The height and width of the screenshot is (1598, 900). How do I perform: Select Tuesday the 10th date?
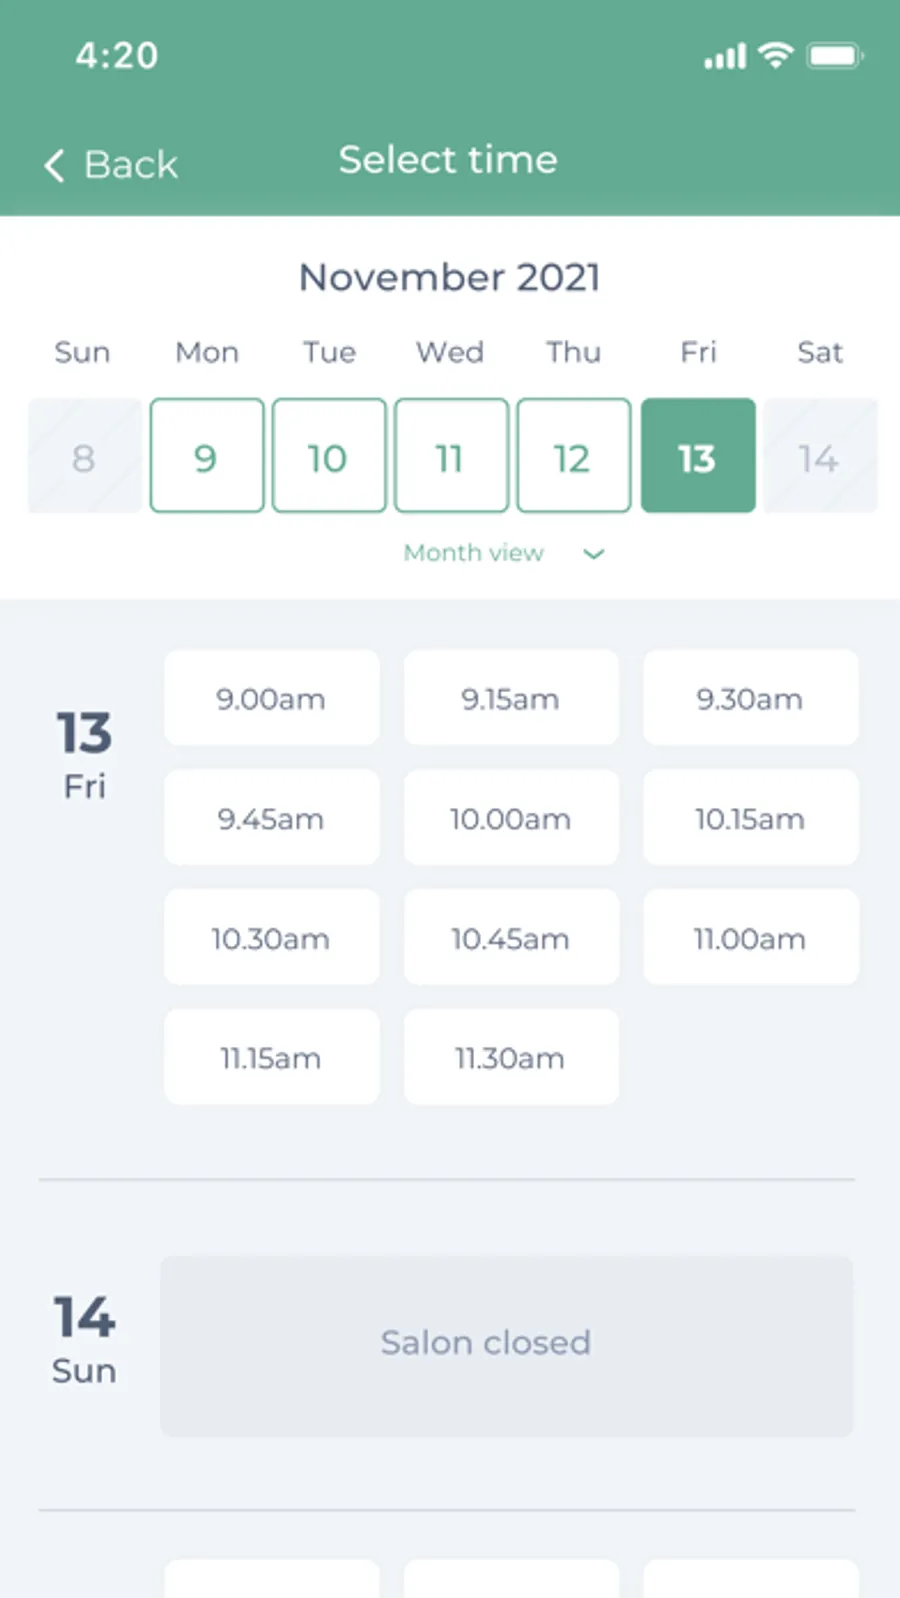329,456
